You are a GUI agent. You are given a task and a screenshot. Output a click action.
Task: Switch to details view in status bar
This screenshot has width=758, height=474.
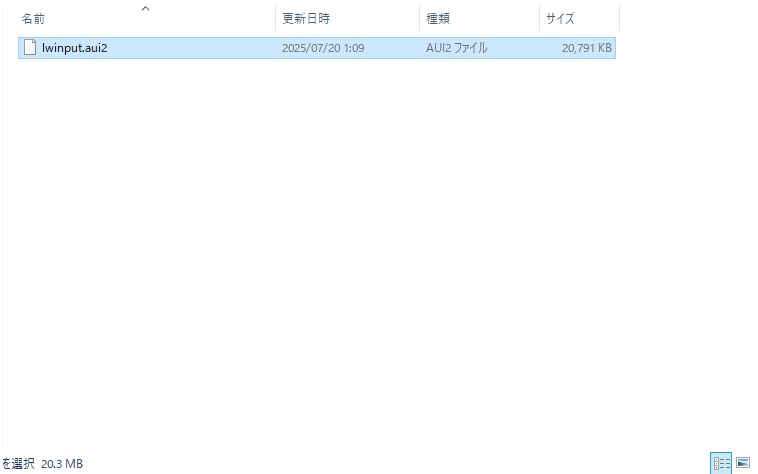tap(721, 463)
